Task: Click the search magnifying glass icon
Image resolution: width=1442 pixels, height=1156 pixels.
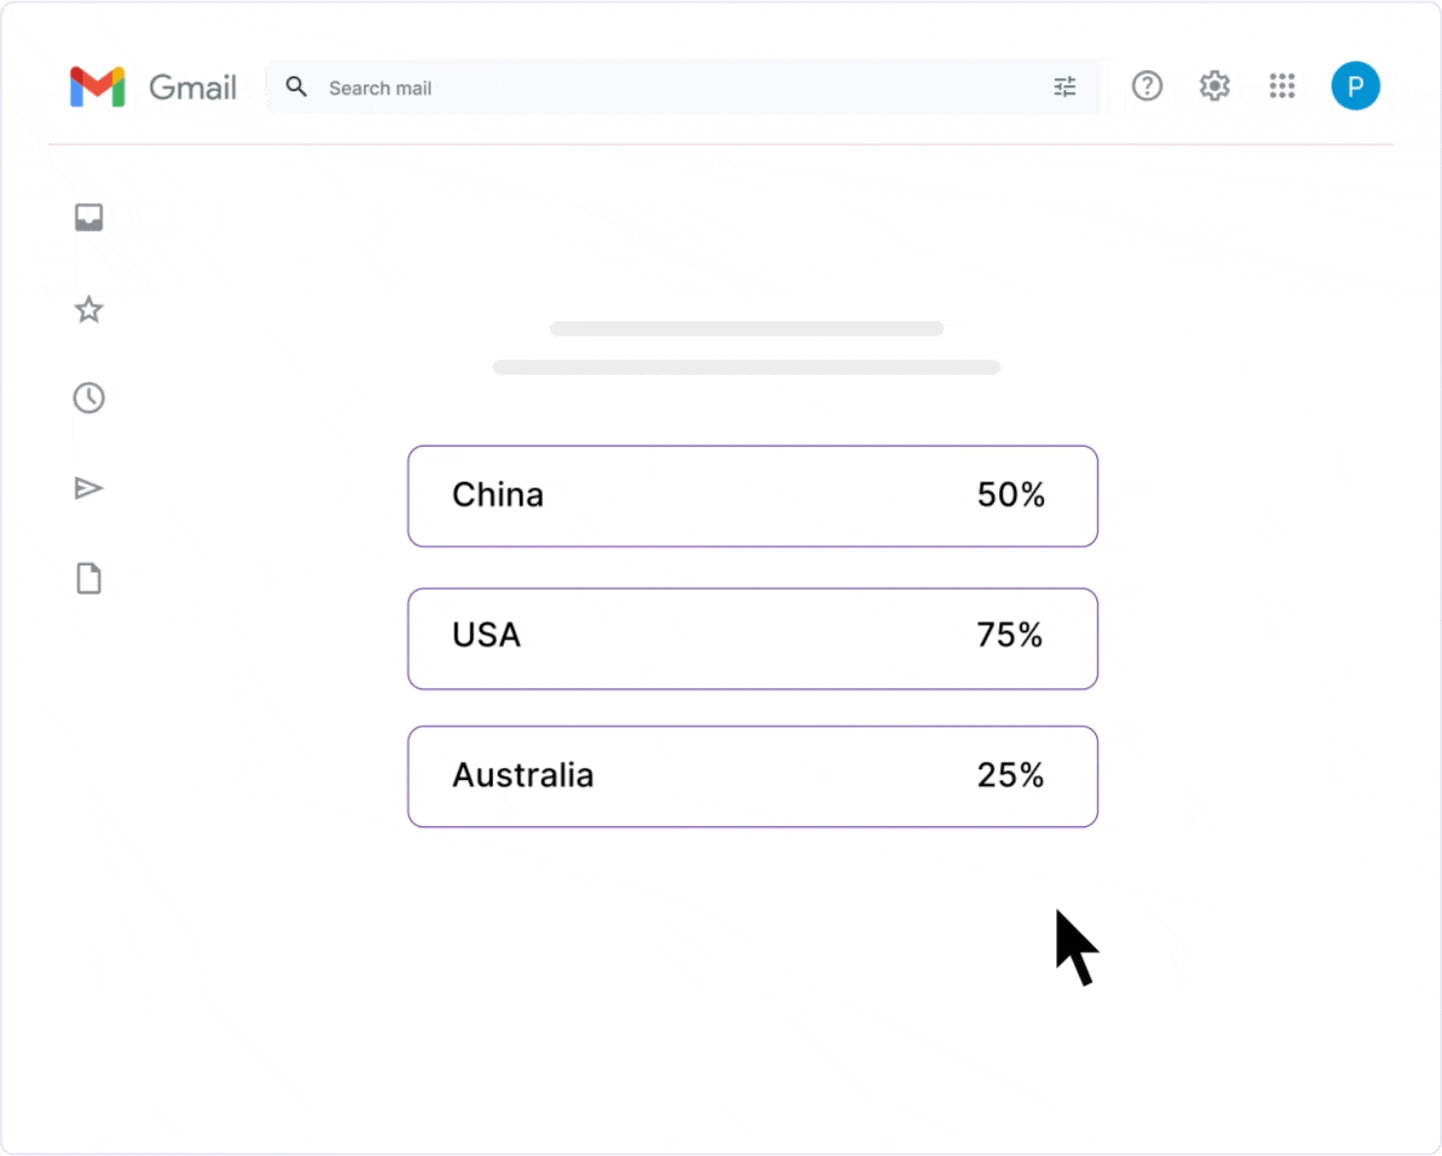Action: [297, 87]
